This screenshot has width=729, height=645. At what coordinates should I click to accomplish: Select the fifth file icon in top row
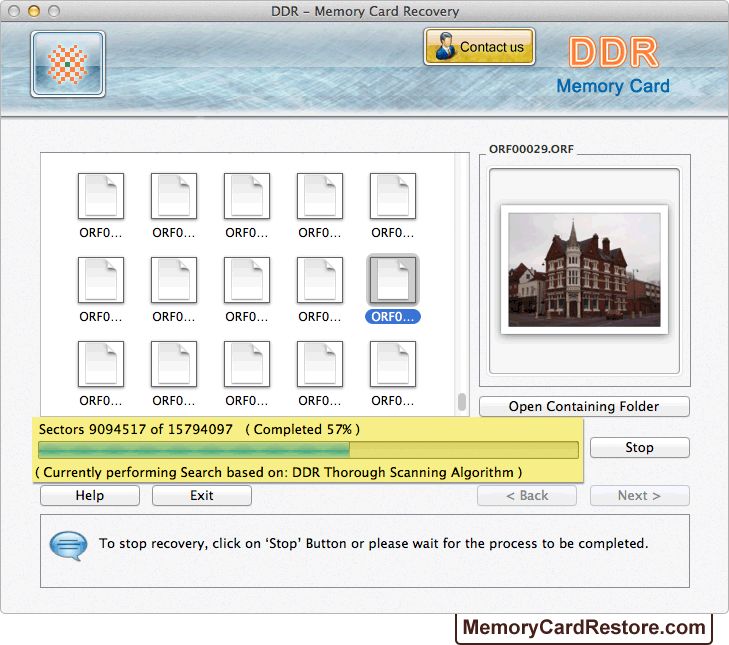point(393,196)
